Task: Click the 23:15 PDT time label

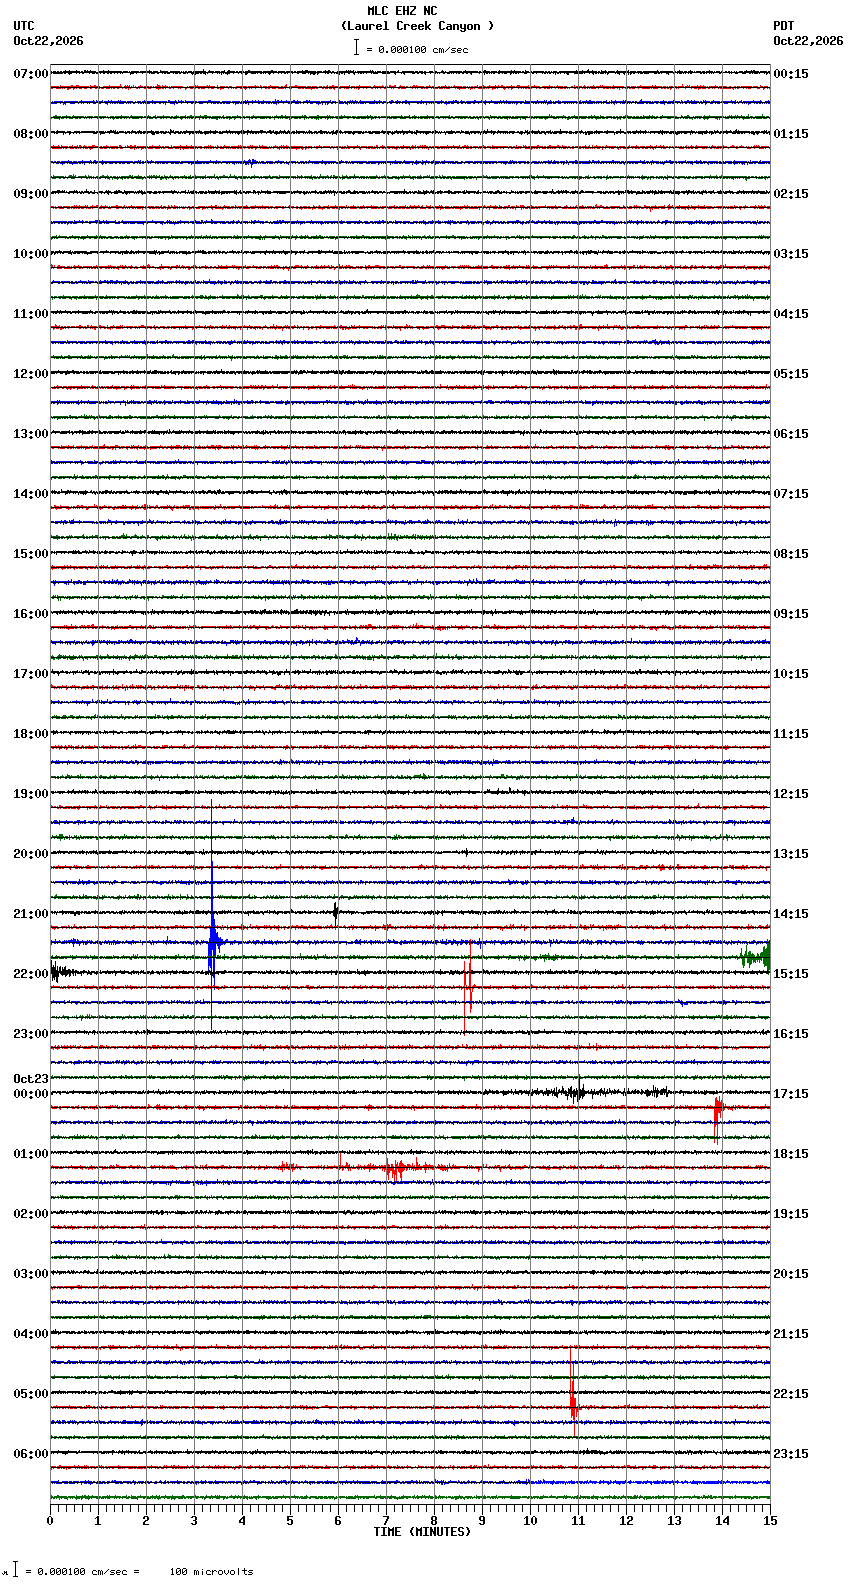Action: point(791,1454)
